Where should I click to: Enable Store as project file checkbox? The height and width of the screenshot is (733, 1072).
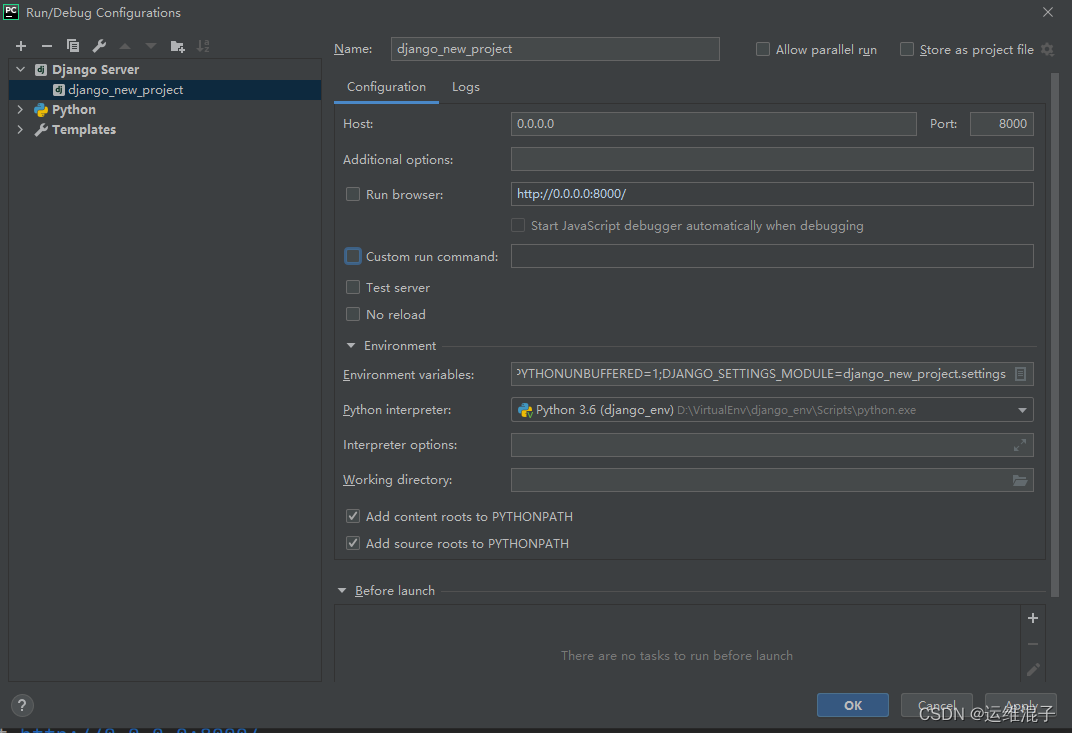click(907, 49)
